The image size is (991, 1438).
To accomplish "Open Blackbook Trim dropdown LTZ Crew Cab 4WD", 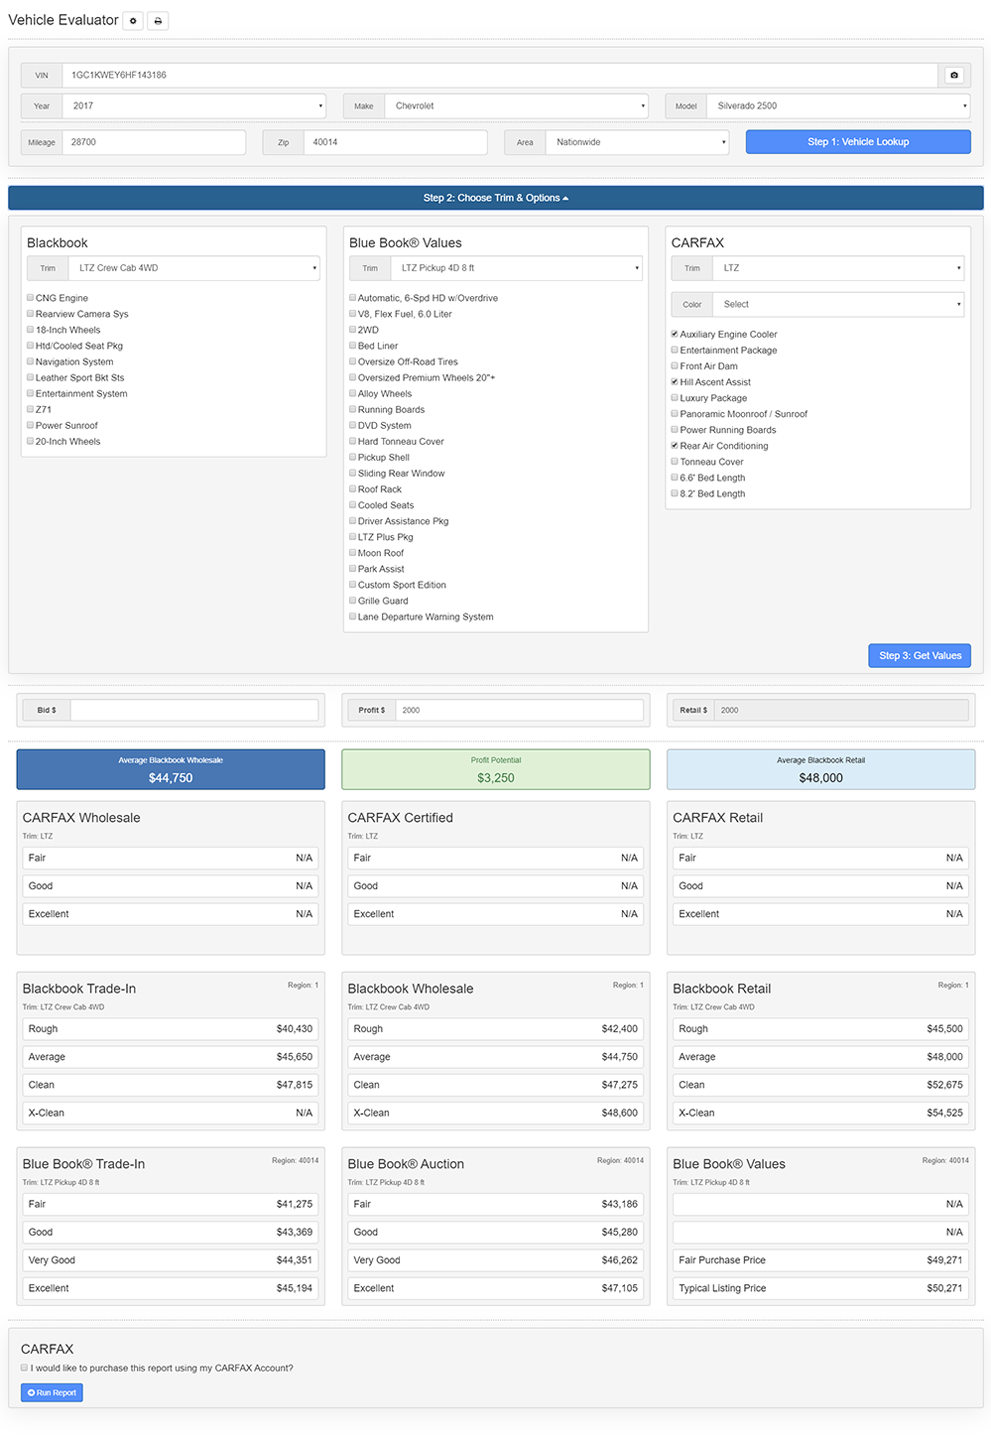I will (x=194, y=268).
